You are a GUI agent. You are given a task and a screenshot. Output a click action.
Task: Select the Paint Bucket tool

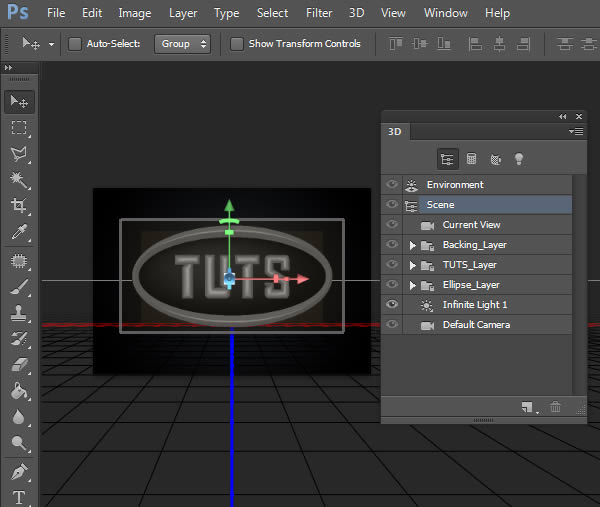pos(19,391)
